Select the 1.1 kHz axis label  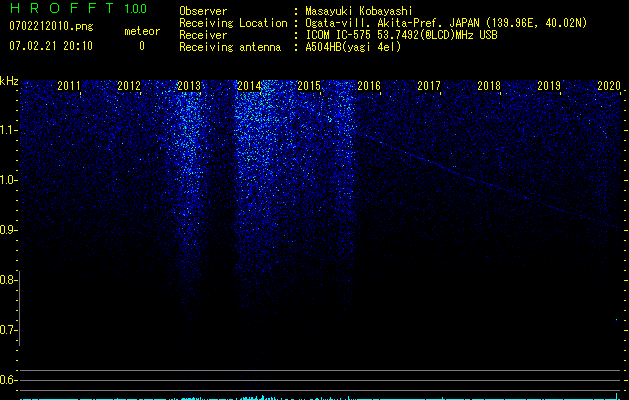[x=8, y=130]
